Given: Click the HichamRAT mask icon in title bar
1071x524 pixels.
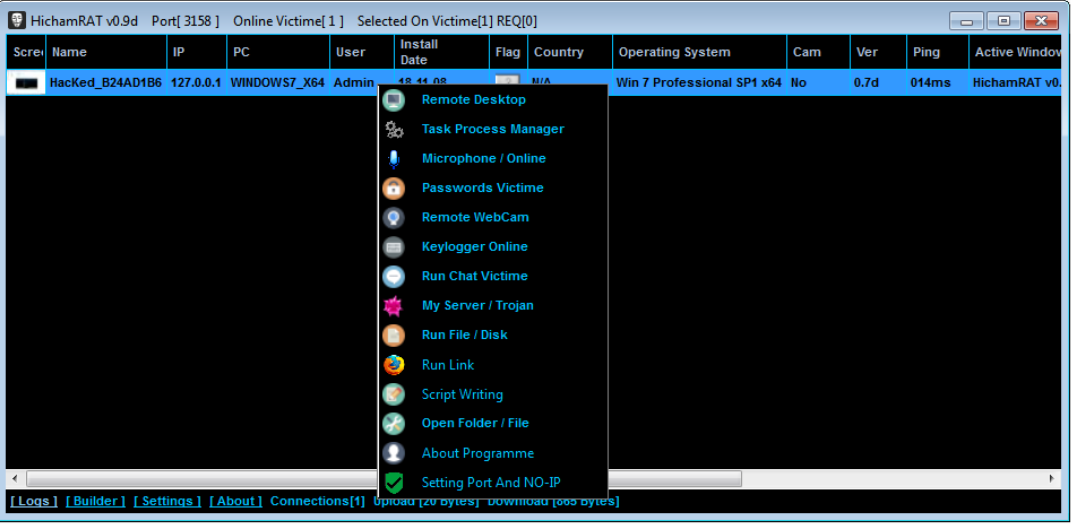Looking at the screenshot, I should pos(16,20).
